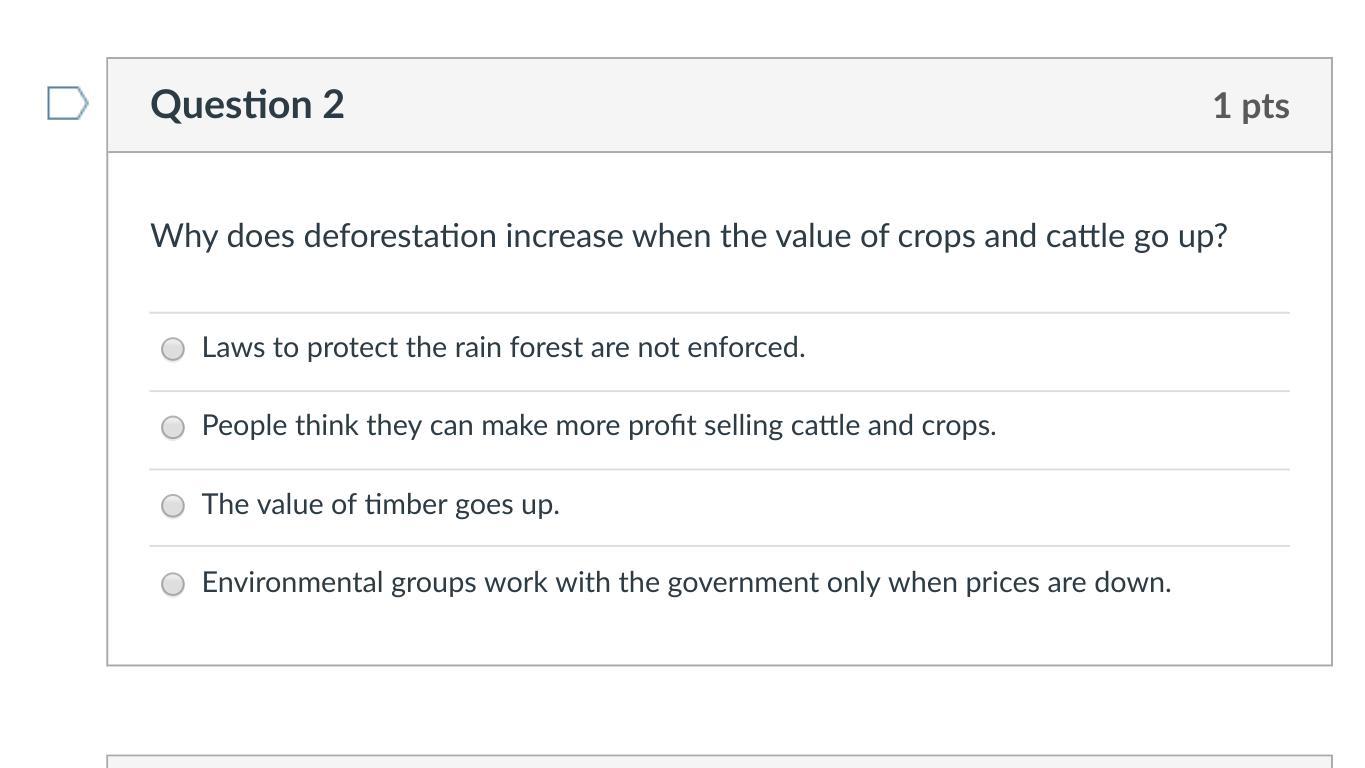Select "The value of timber goes up" radio

click(173, 505)
